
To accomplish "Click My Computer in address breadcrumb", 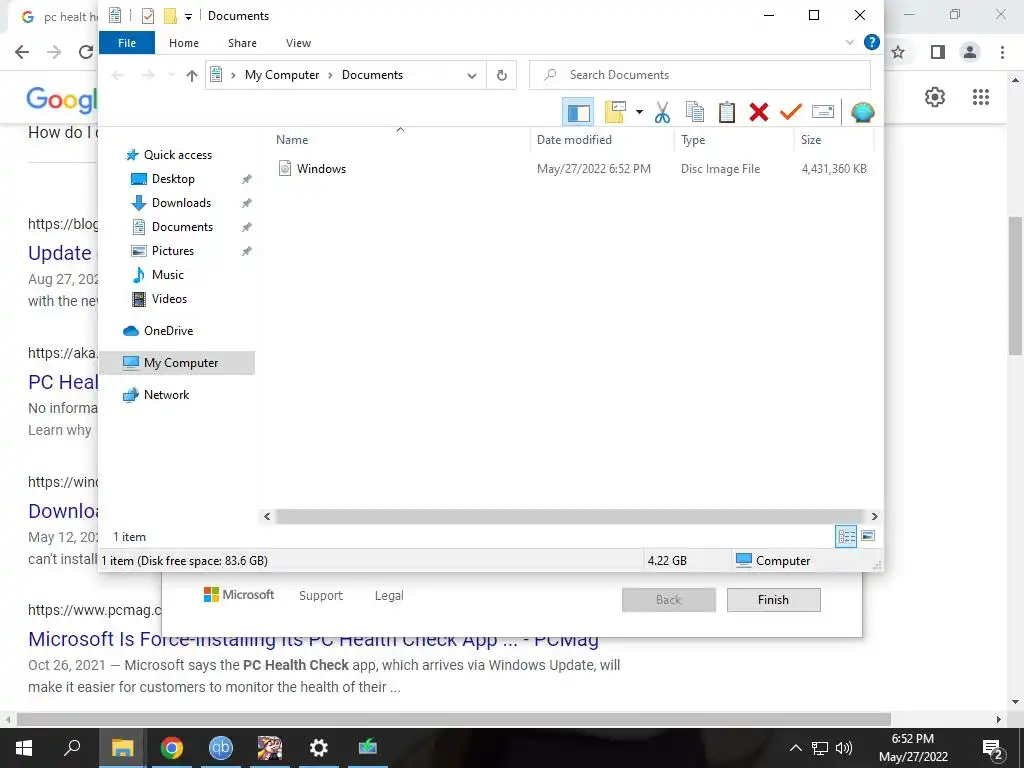I will (x=282, y=75).
